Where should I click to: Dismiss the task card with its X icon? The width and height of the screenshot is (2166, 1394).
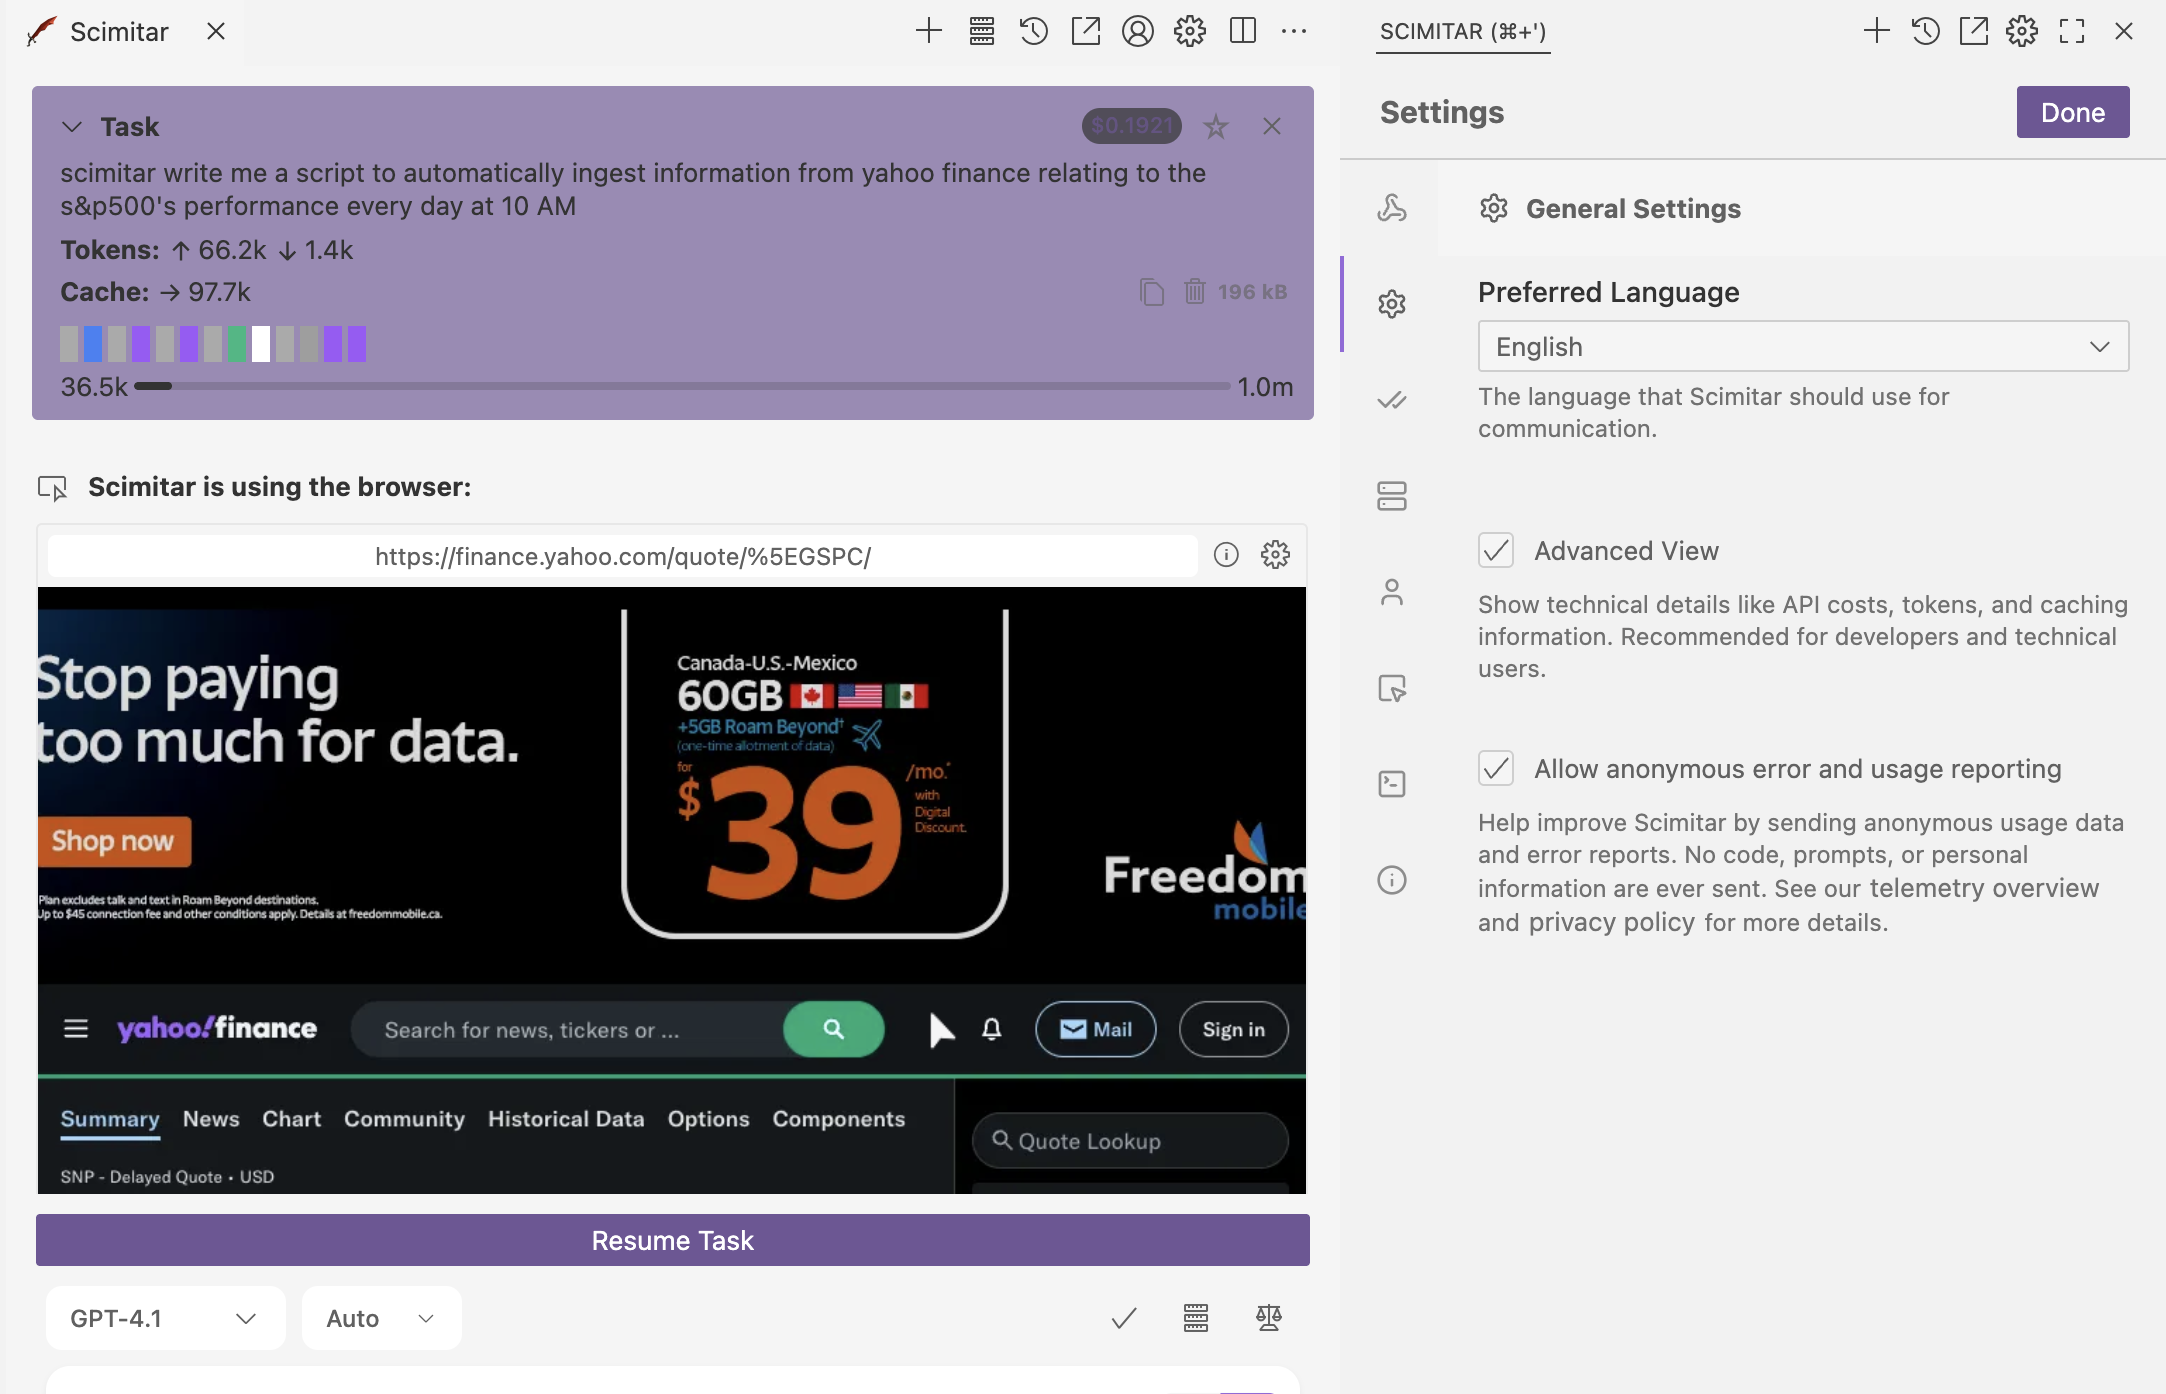coord(1271,126)
